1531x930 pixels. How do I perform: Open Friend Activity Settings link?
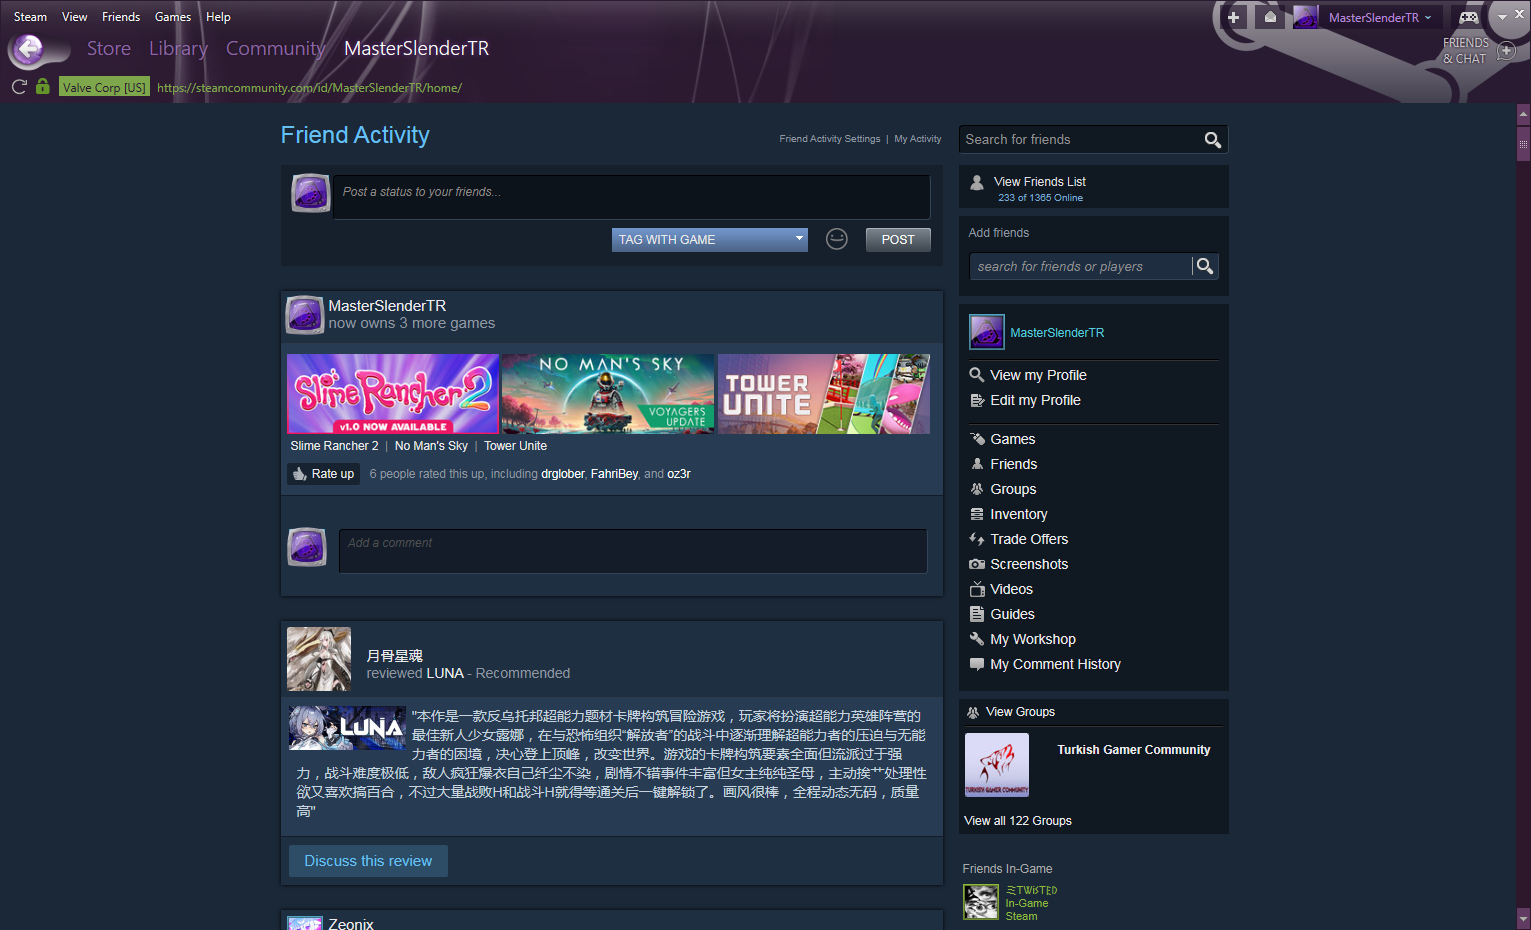[x=830, y=139]
